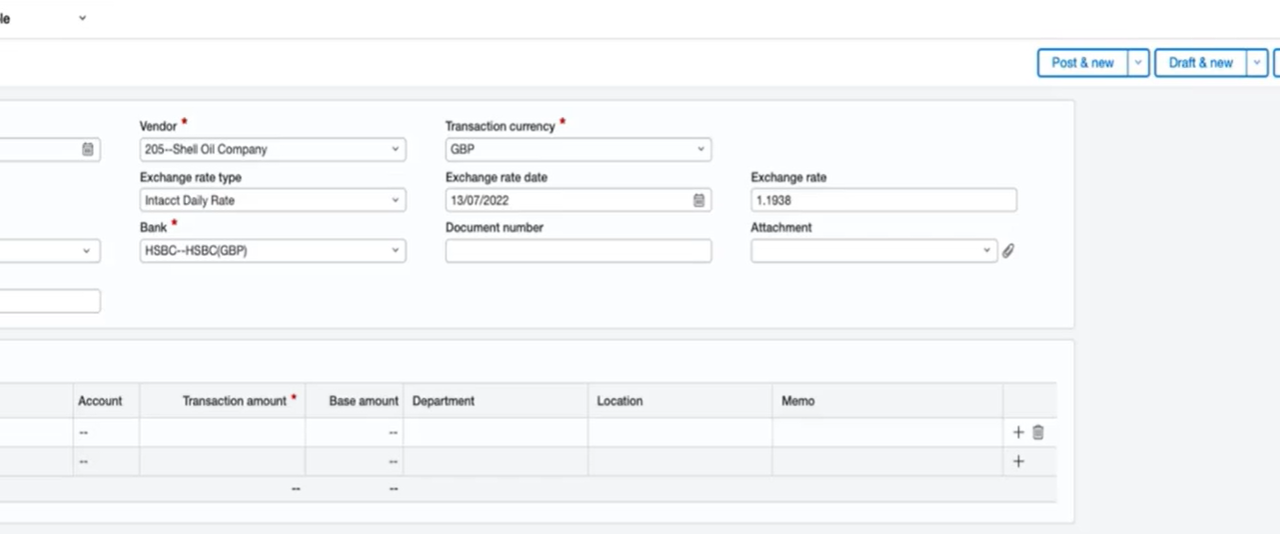Viewport: 1280px width, 534px height.
Task: Click the Draft & new button
Action: pyautogui.click(x=1201, y=62)
